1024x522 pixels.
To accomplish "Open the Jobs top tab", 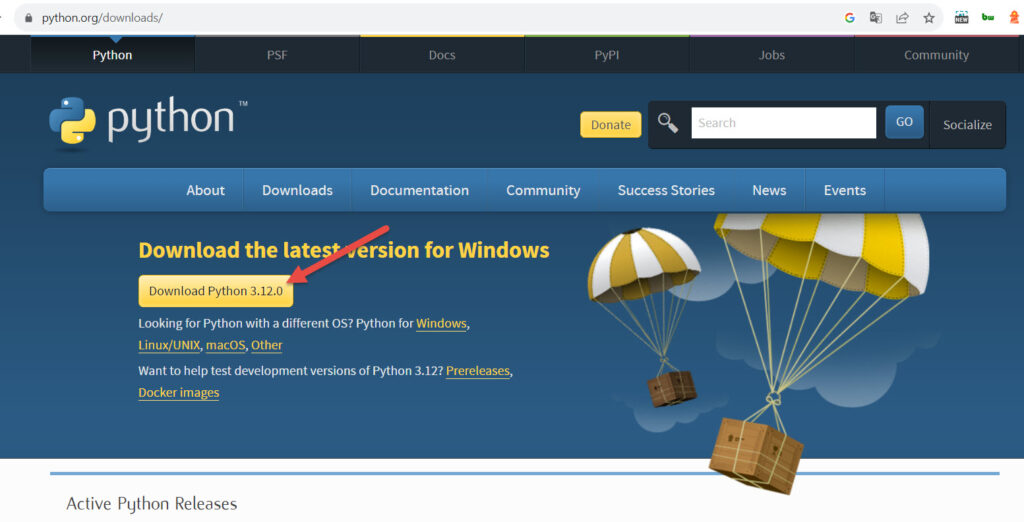I will pos(772,55).
